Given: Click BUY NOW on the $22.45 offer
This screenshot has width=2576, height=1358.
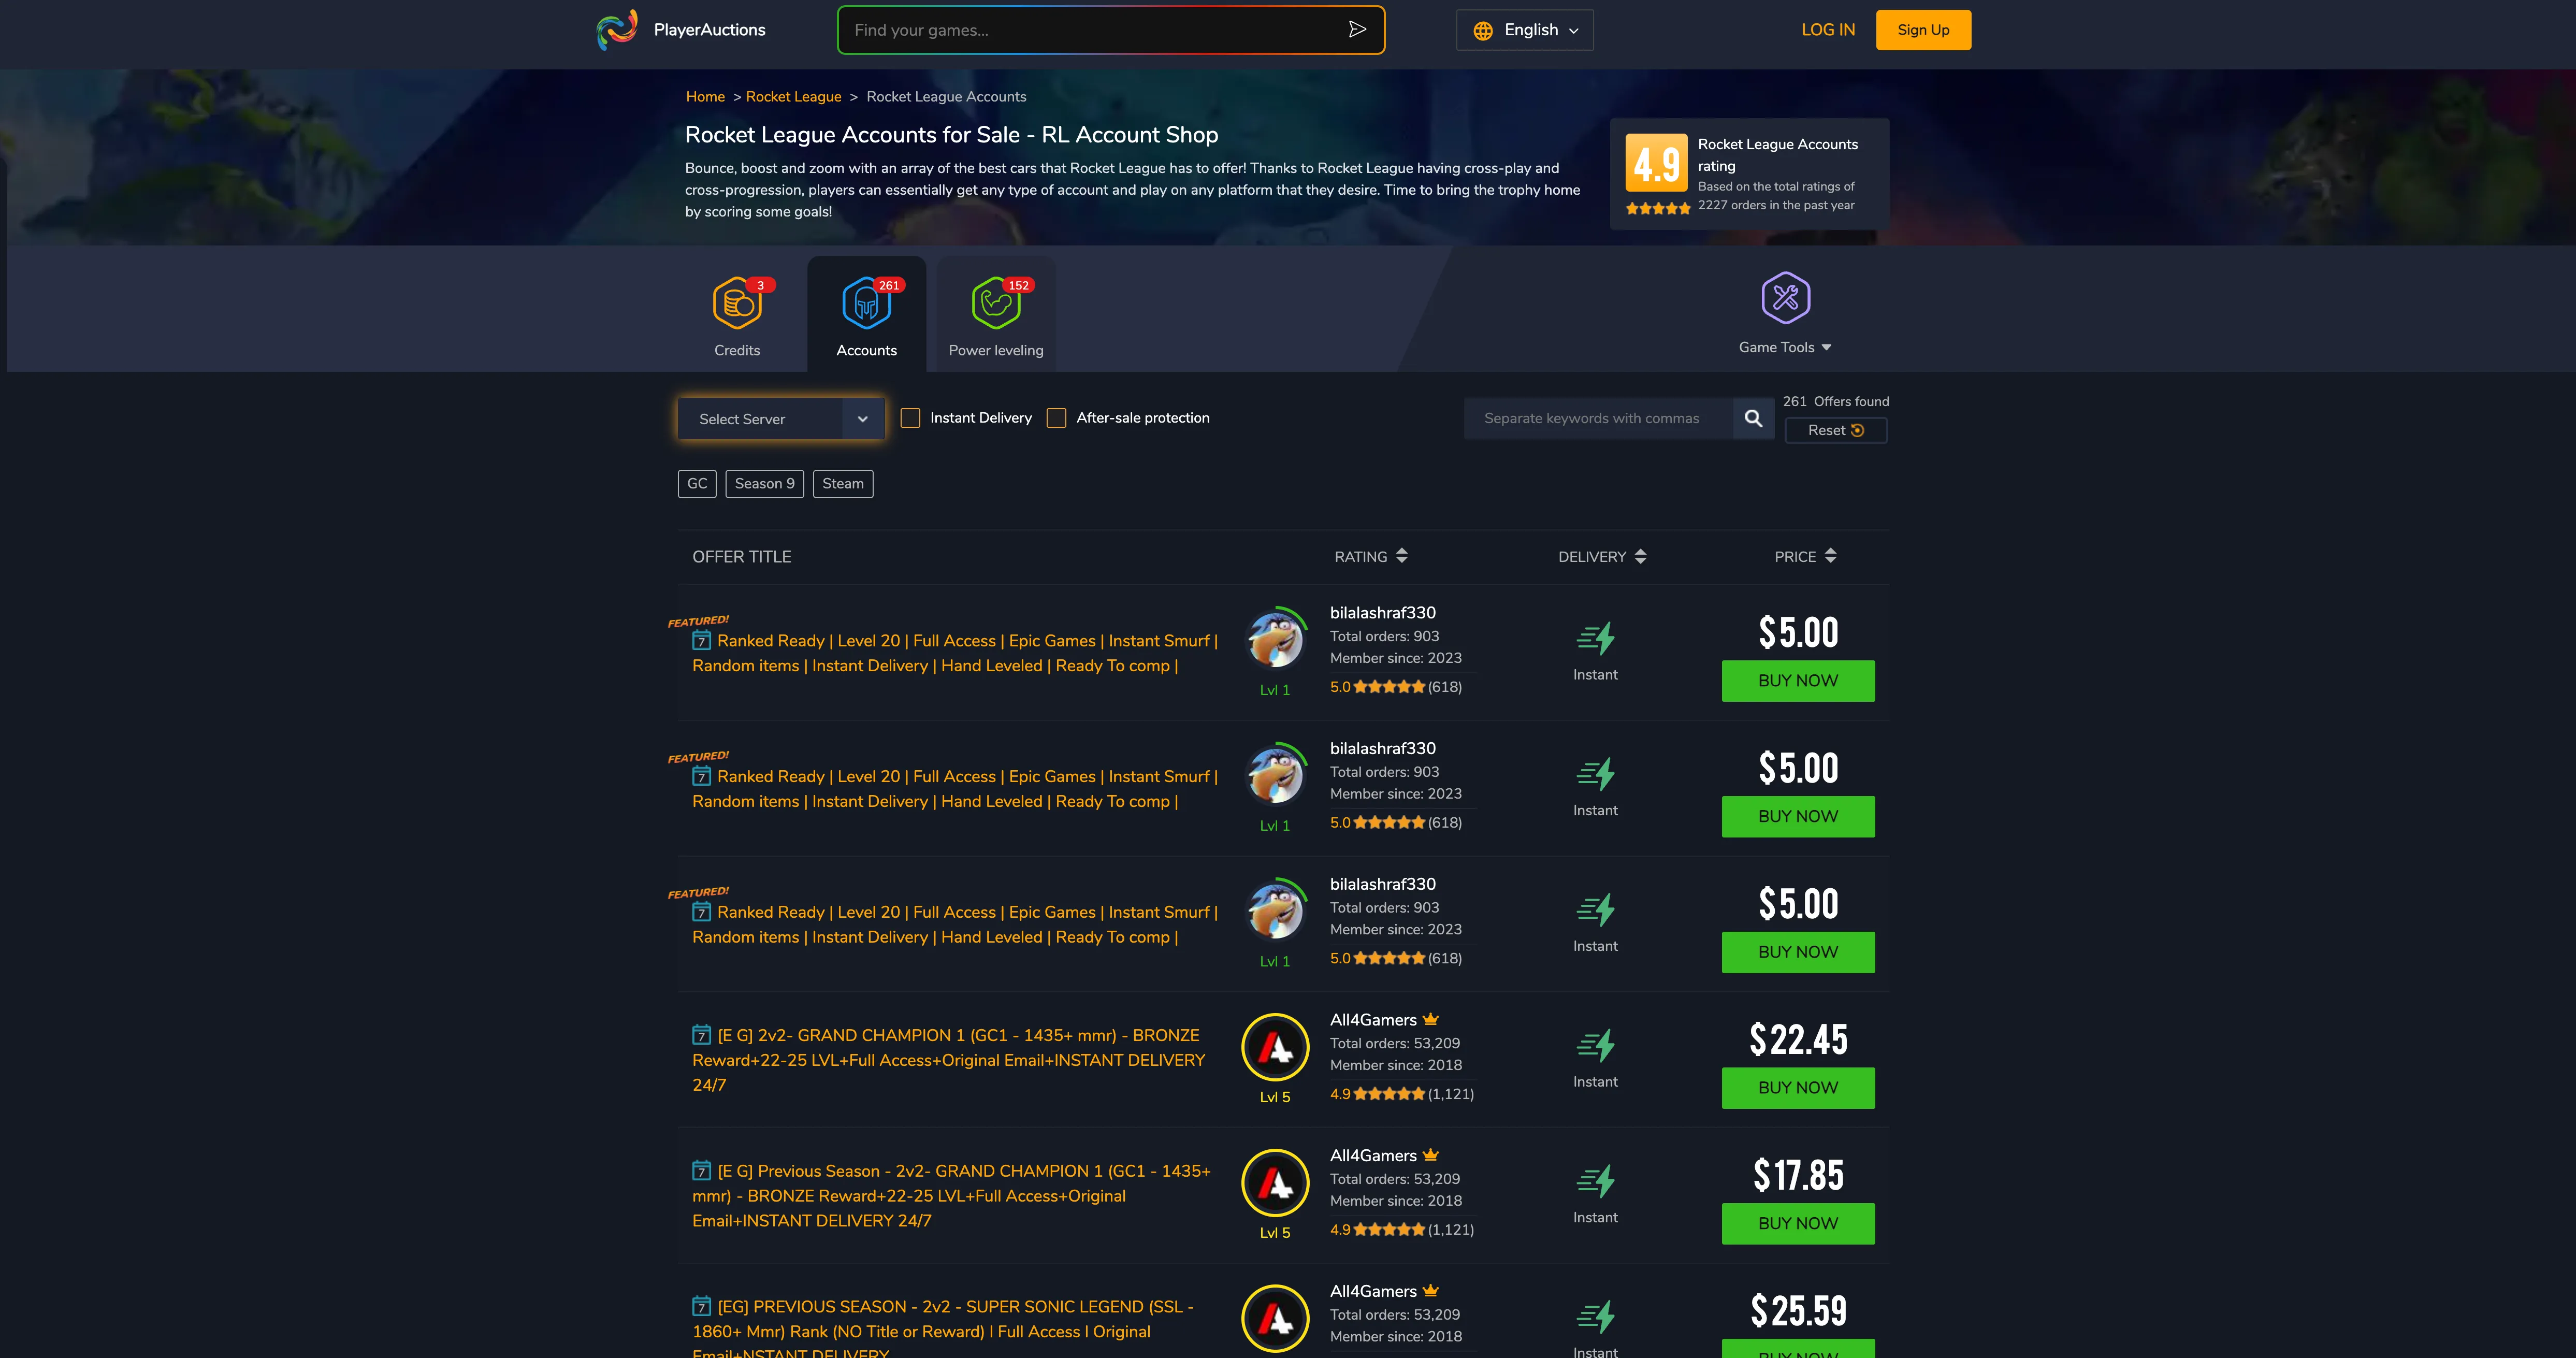Looking at the screenshot, I should pyautogui.click(x=1798, y=1088).
